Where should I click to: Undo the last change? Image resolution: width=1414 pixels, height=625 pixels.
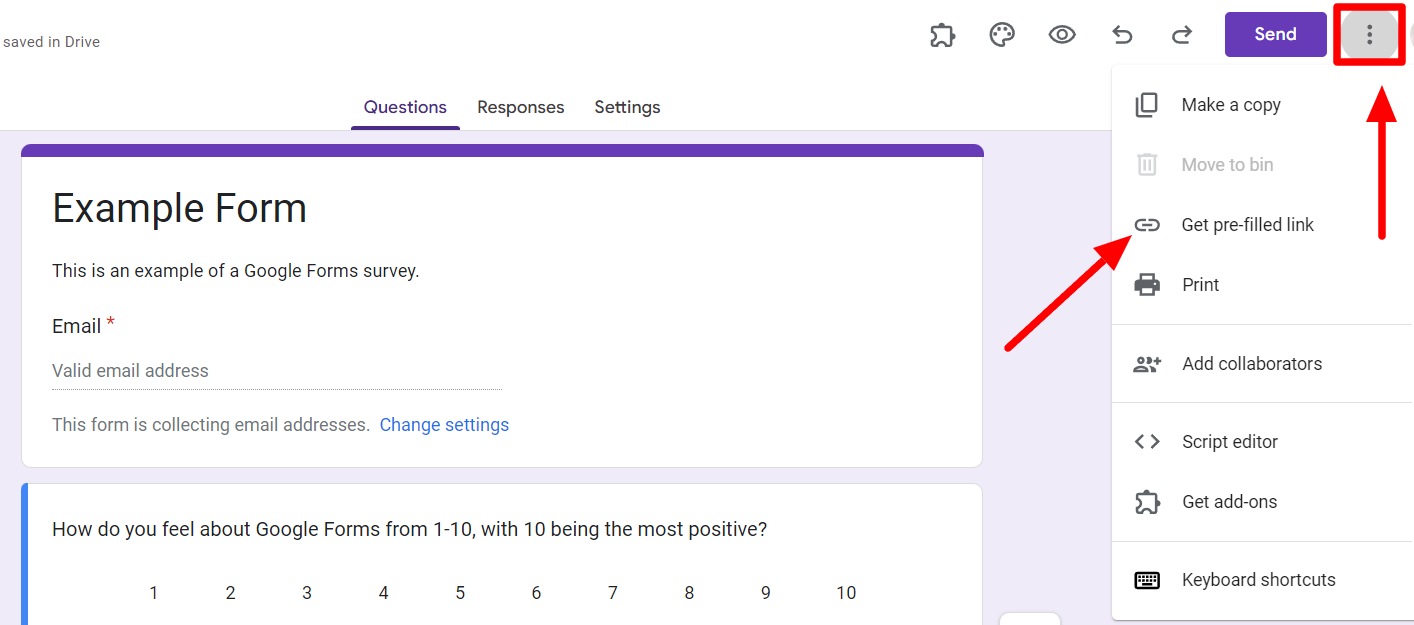tap(1122, 35)
